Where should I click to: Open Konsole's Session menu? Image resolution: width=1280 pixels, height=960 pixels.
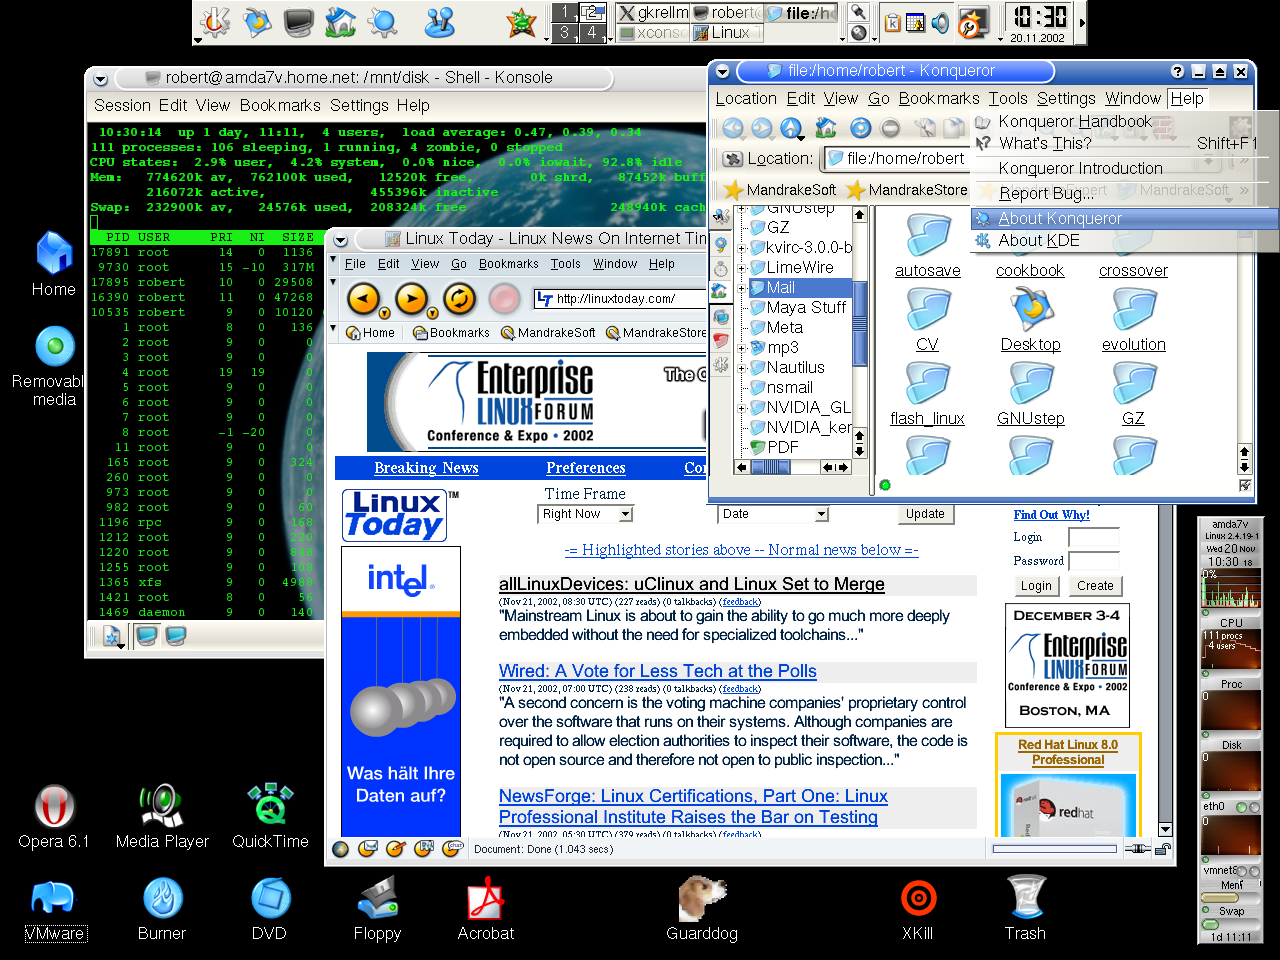(122, 105)
